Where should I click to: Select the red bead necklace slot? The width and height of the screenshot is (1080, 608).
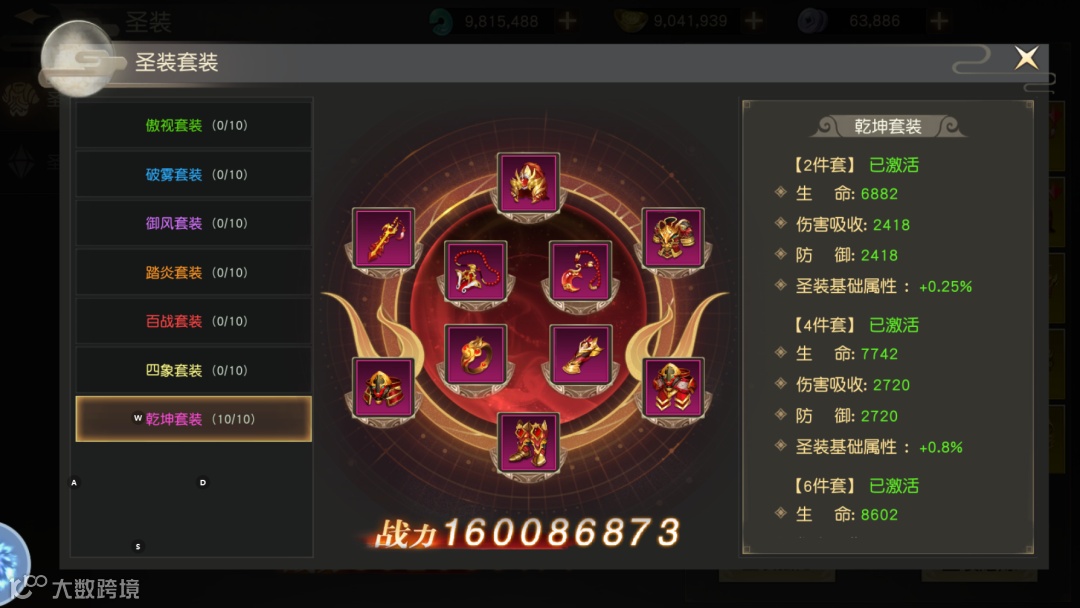[476, 271]
